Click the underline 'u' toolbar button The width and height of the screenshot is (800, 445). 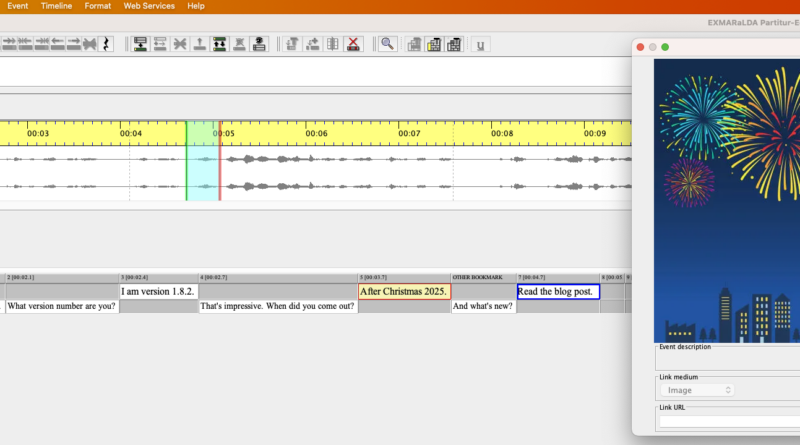tap(480, 44)
